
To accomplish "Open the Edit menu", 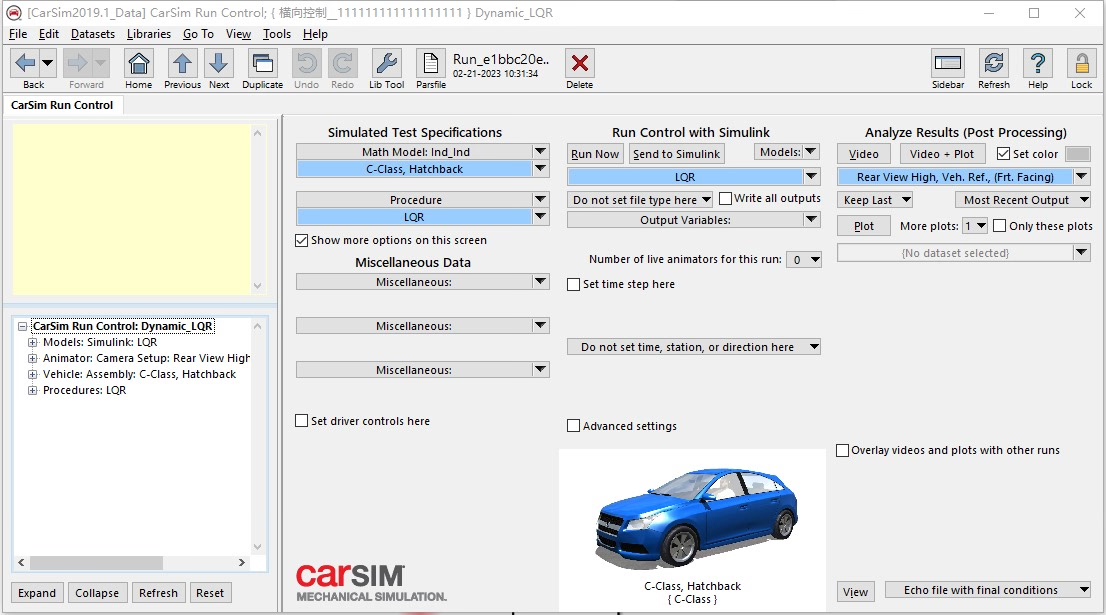I will pyautogui.click(x=49, y=34).
